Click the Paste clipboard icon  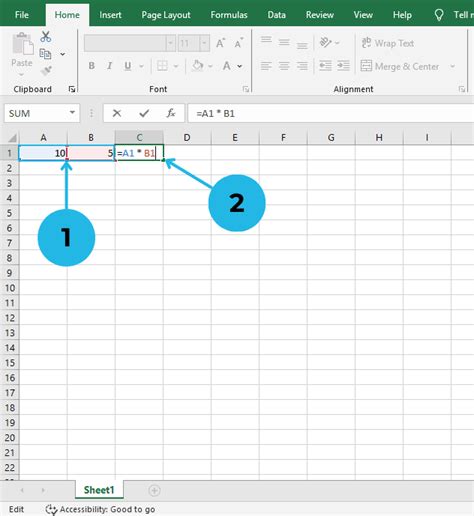click(23, 44)
